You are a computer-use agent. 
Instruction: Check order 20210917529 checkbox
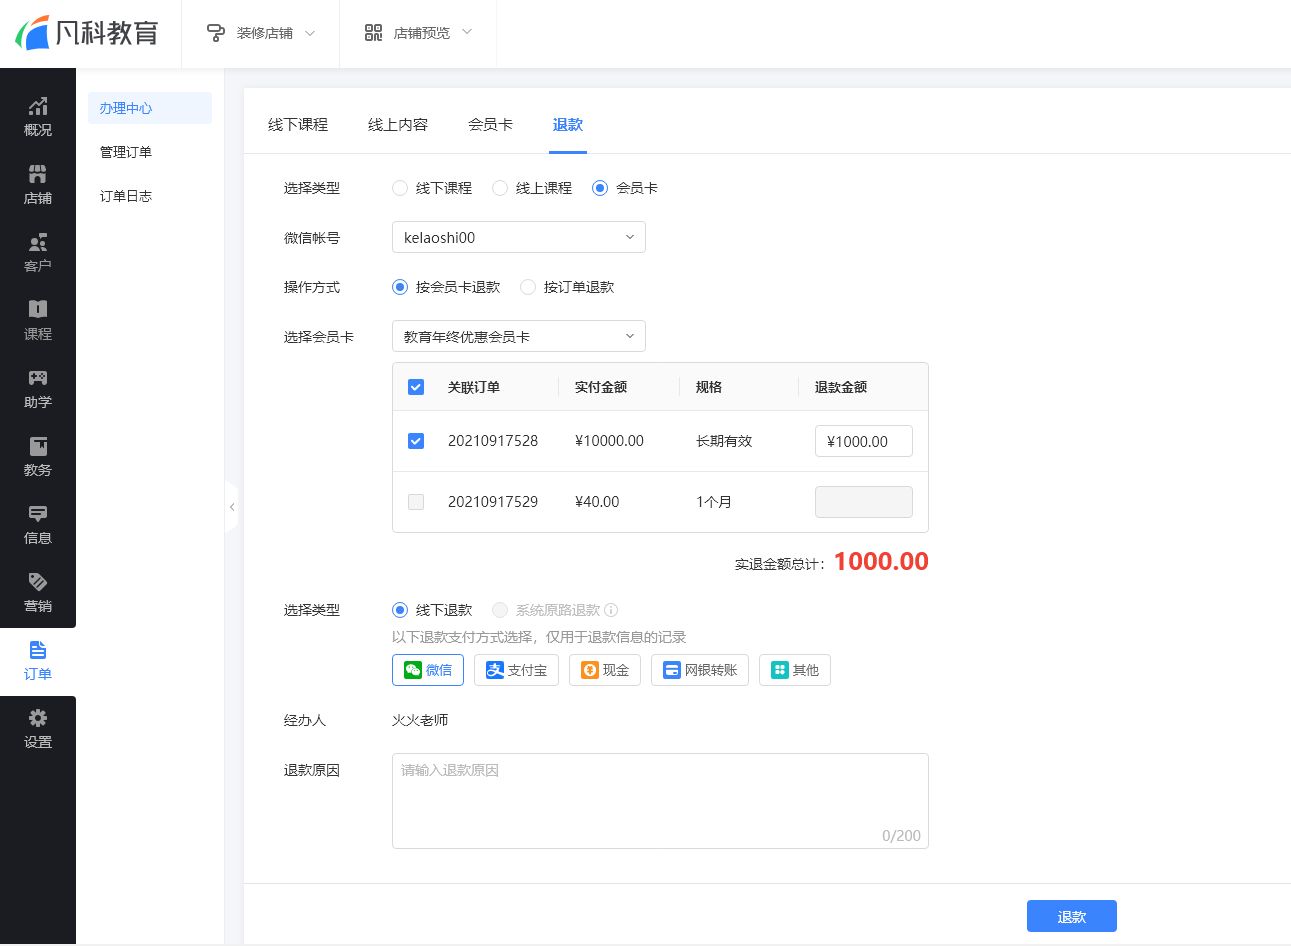click(x=416, y=502)
